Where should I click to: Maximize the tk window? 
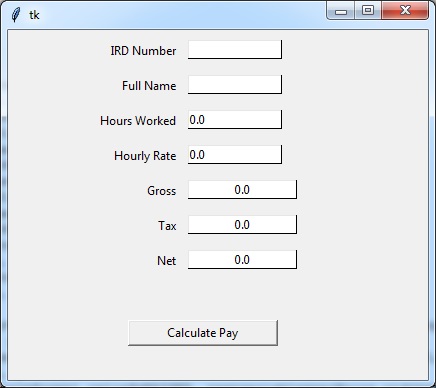(x=368, y=11)
